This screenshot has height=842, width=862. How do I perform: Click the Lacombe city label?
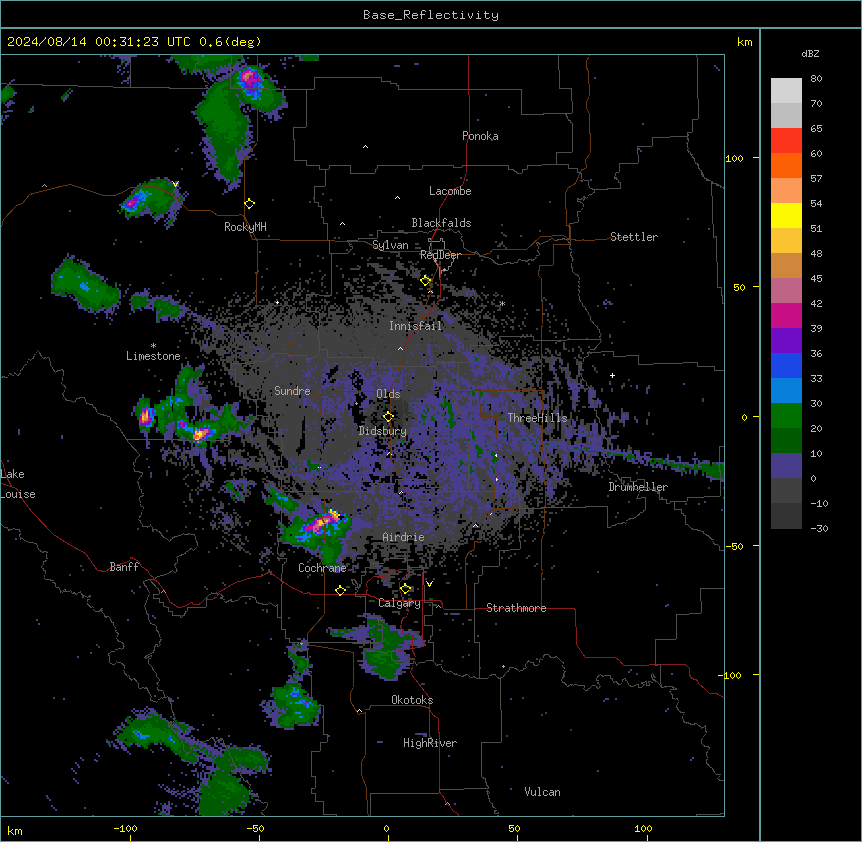pyautogui.click(x=450, y=191)
